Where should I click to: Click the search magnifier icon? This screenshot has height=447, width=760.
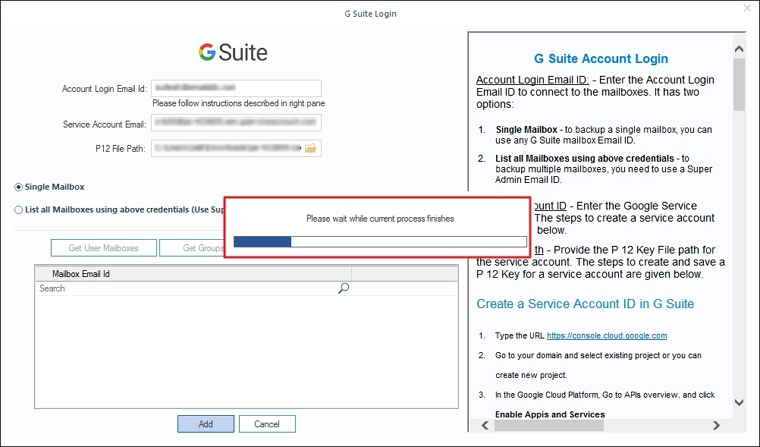click(343, 288)
